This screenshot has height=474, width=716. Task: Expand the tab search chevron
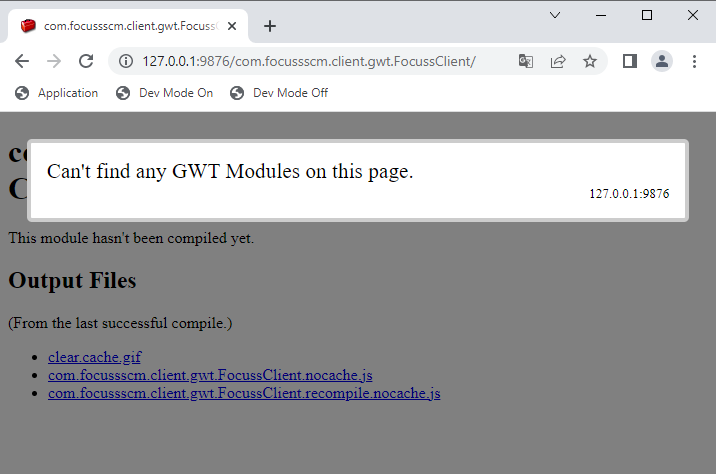(x=555, y=15)
